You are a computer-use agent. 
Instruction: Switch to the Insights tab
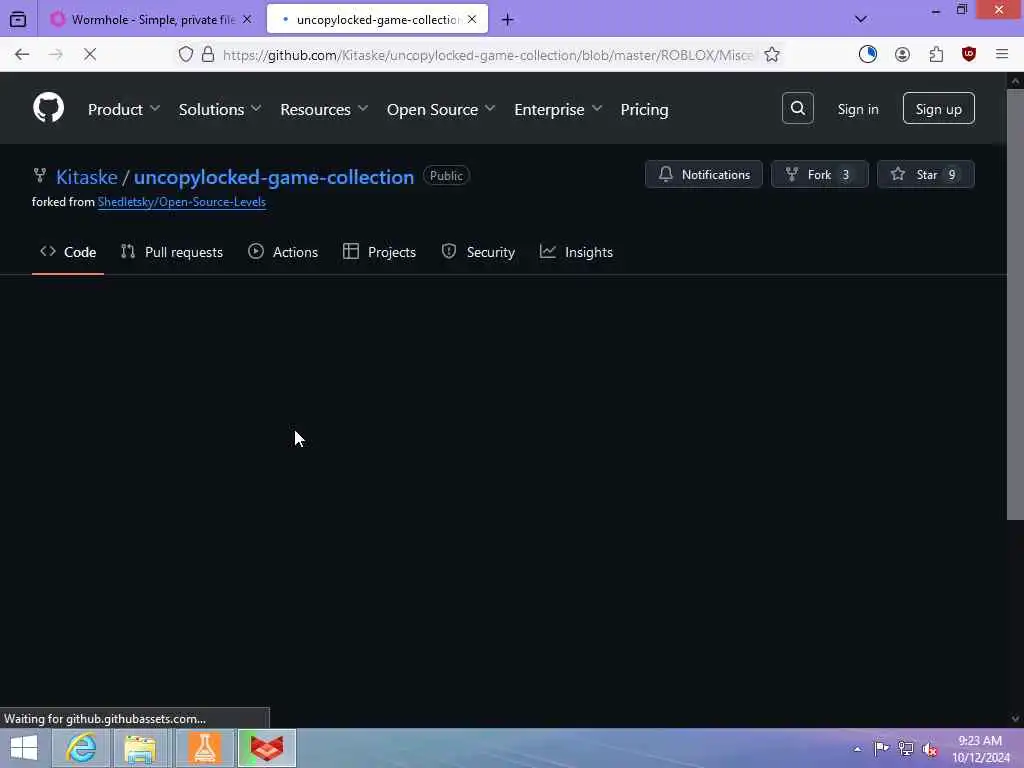point(576,252)
